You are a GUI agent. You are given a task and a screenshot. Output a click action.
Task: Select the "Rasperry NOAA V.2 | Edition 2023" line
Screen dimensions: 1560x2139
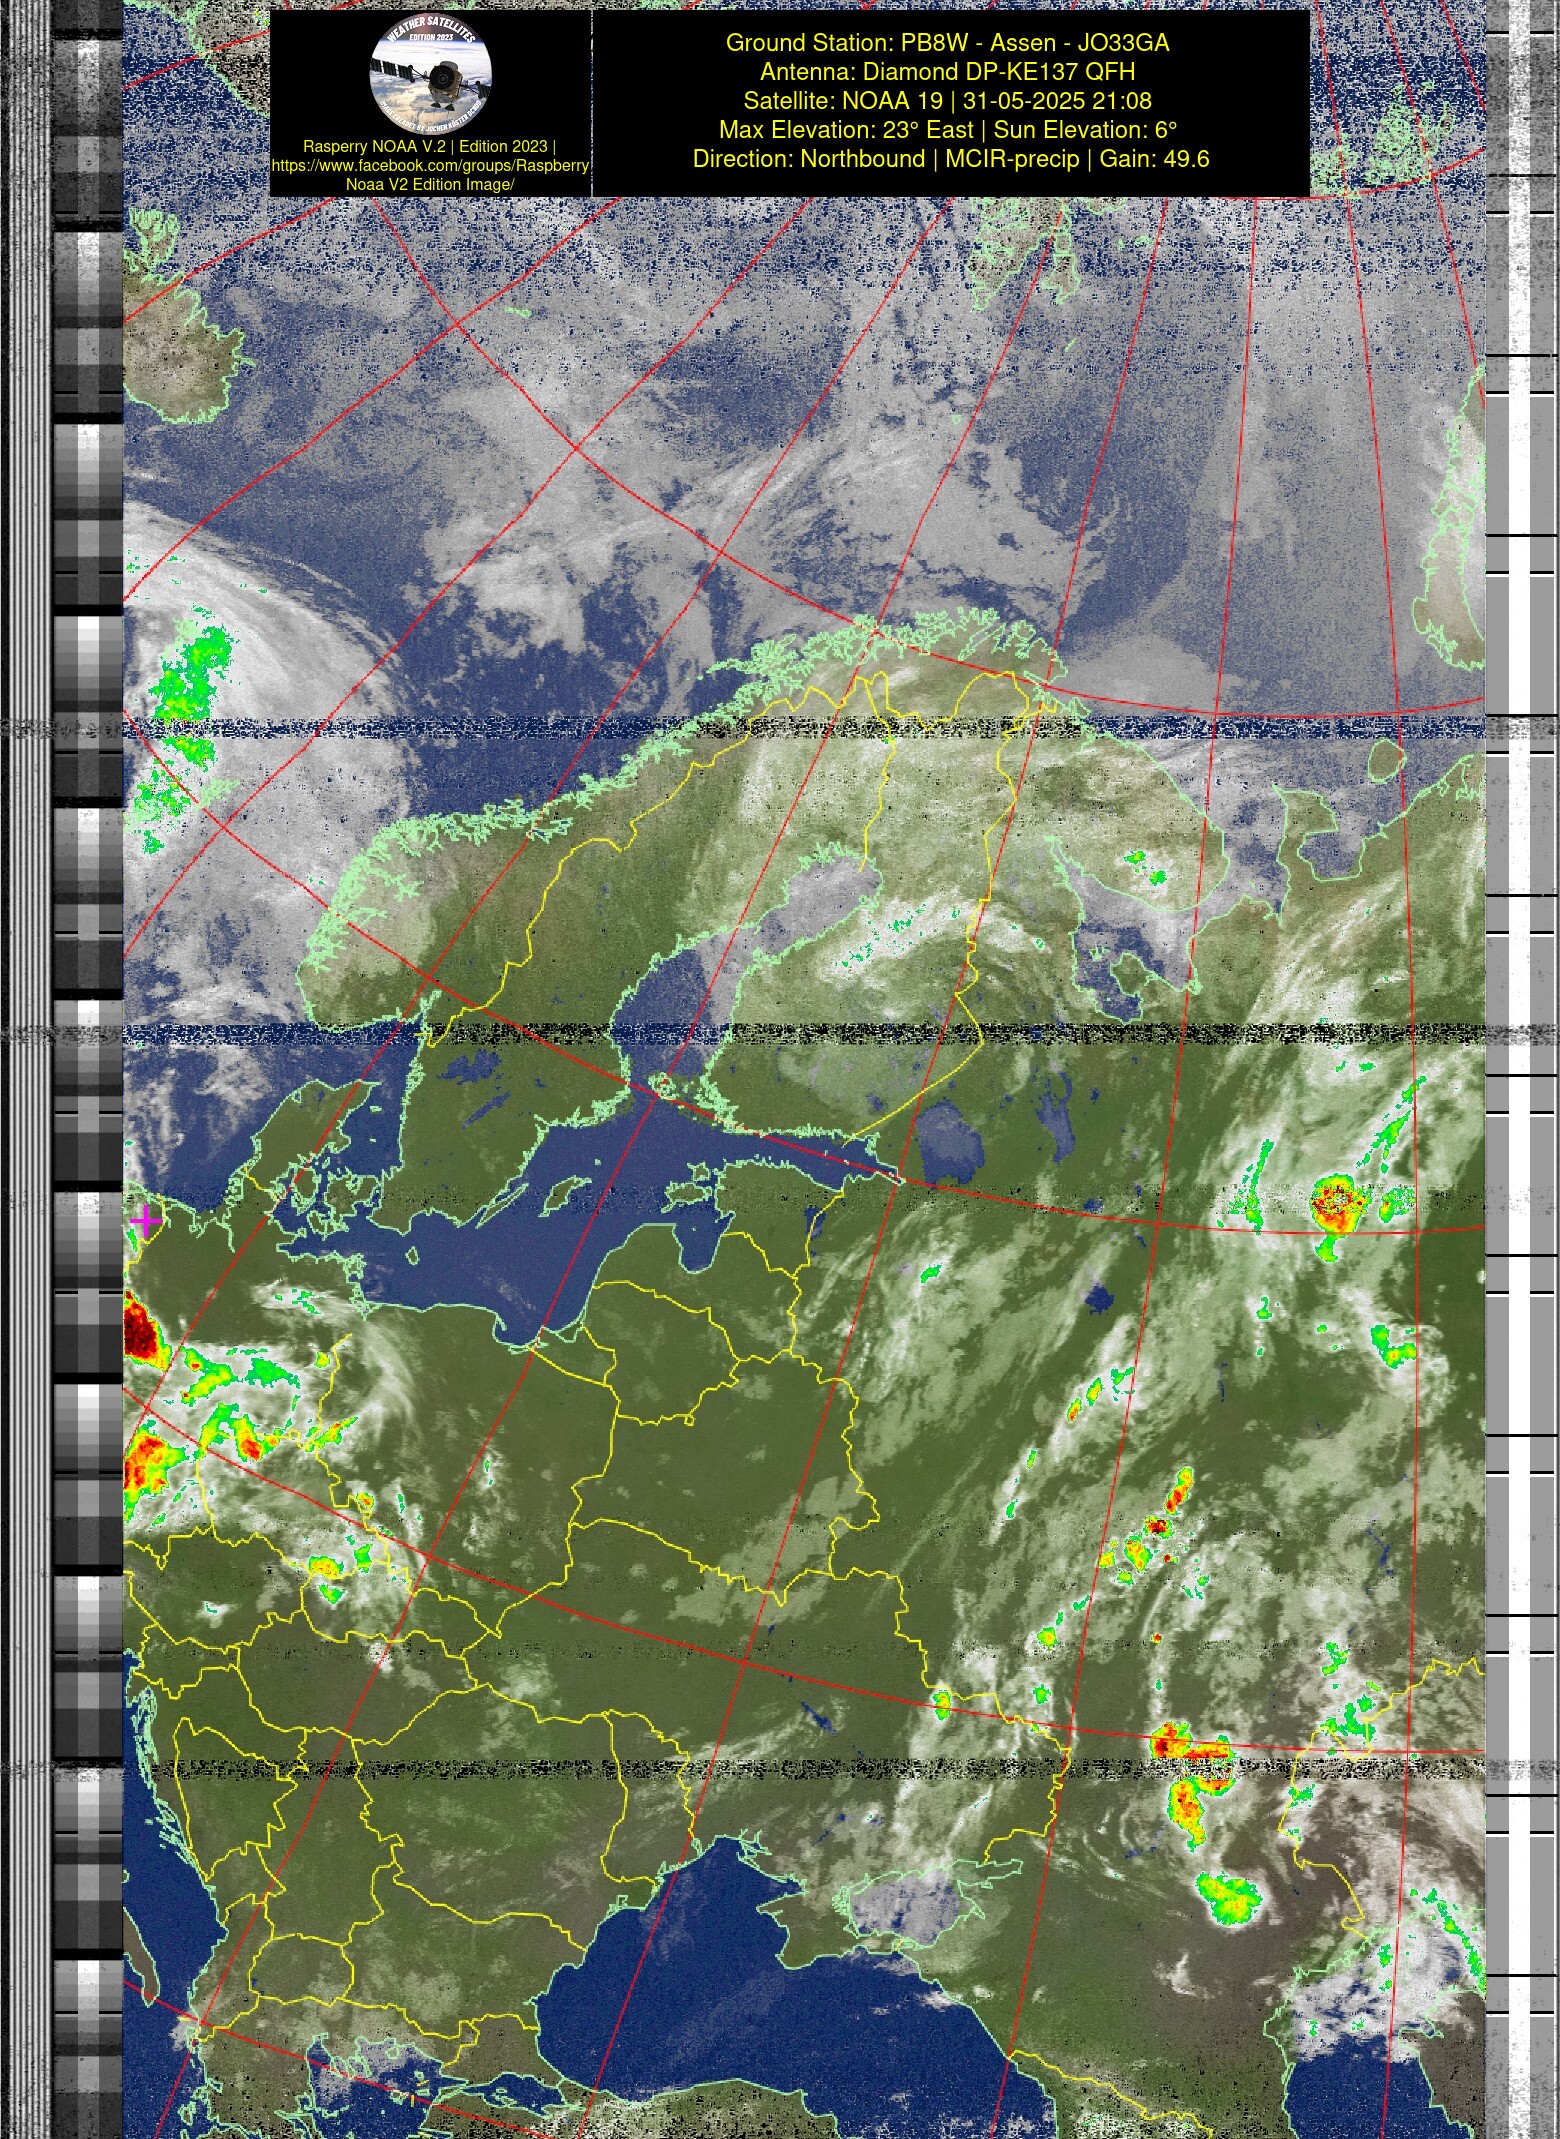(x=430, y=146)
